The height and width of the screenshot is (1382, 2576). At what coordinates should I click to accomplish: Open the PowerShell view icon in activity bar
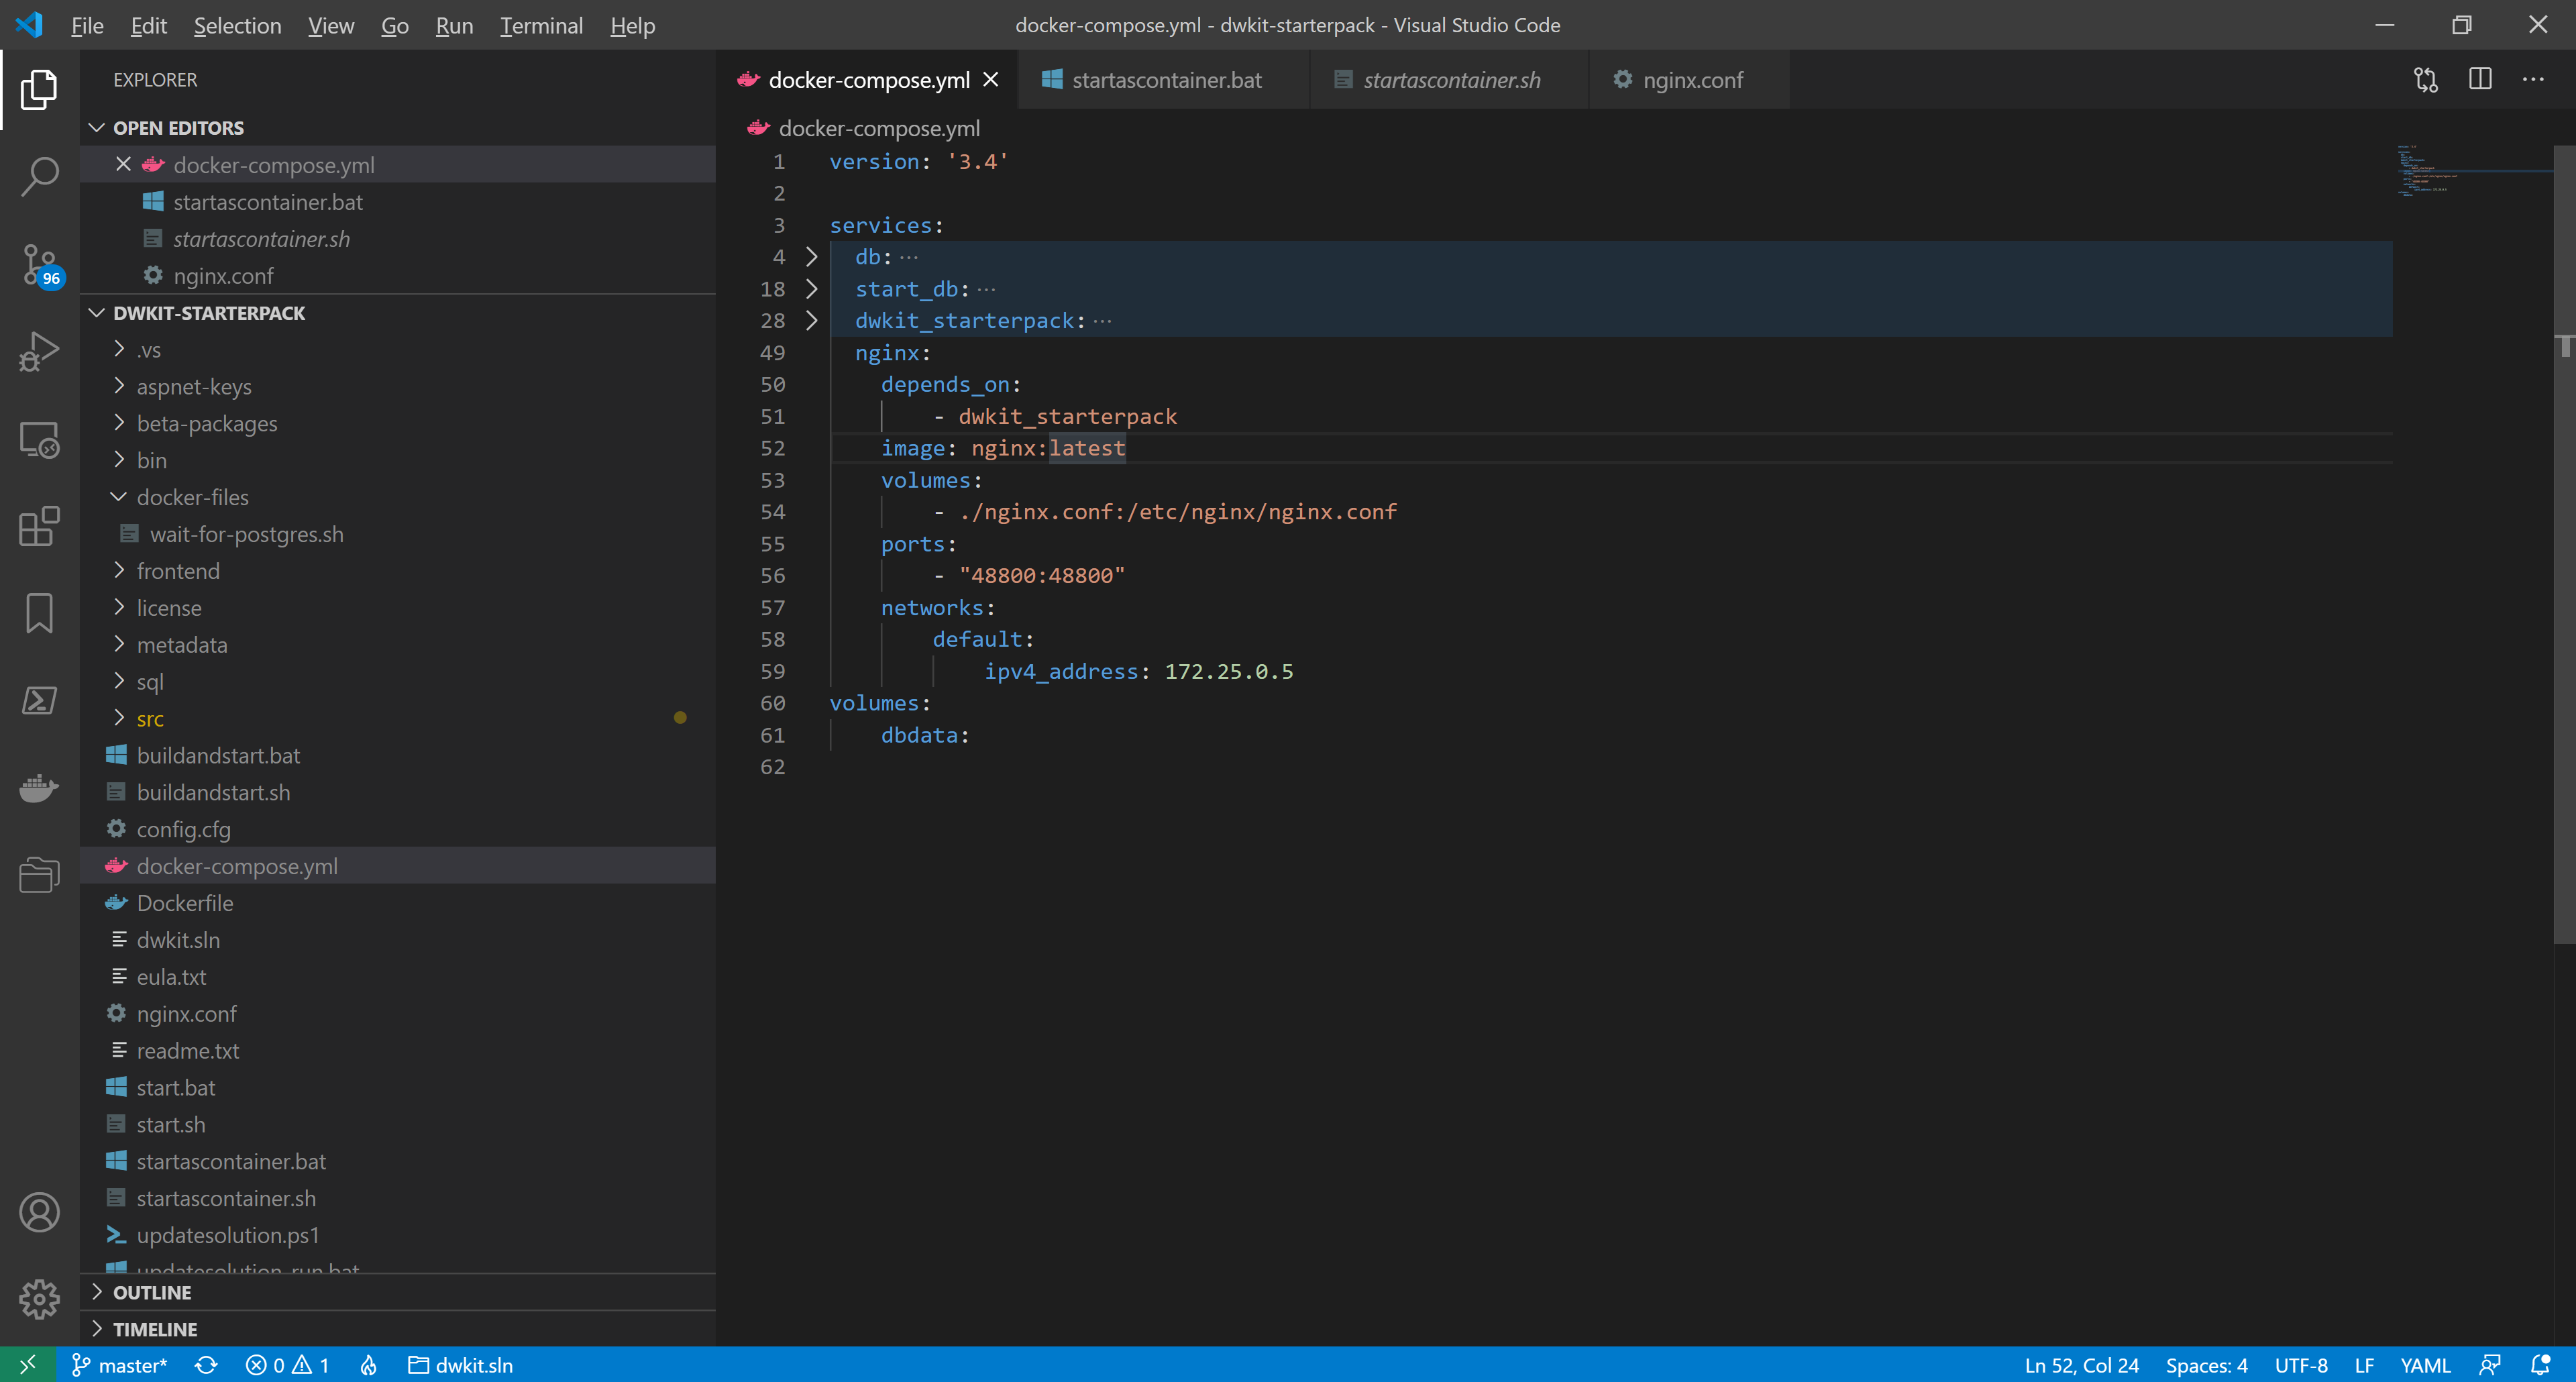pos(39,700)
